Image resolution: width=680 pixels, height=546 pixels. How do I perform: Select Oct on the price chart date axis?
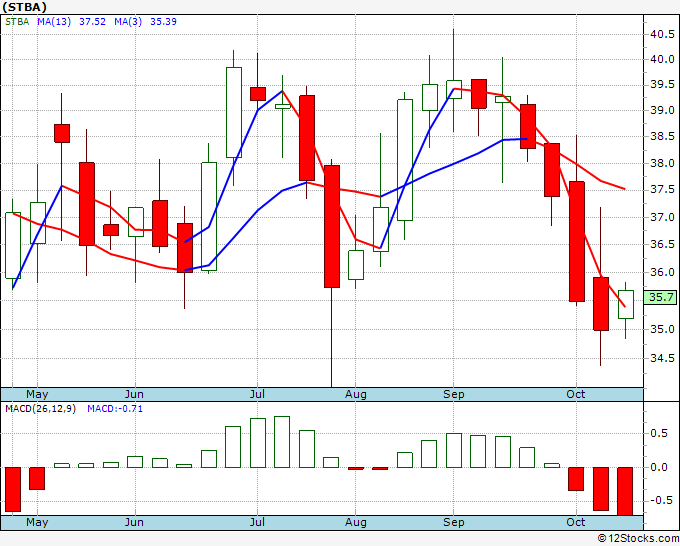[x=576, y=394]
